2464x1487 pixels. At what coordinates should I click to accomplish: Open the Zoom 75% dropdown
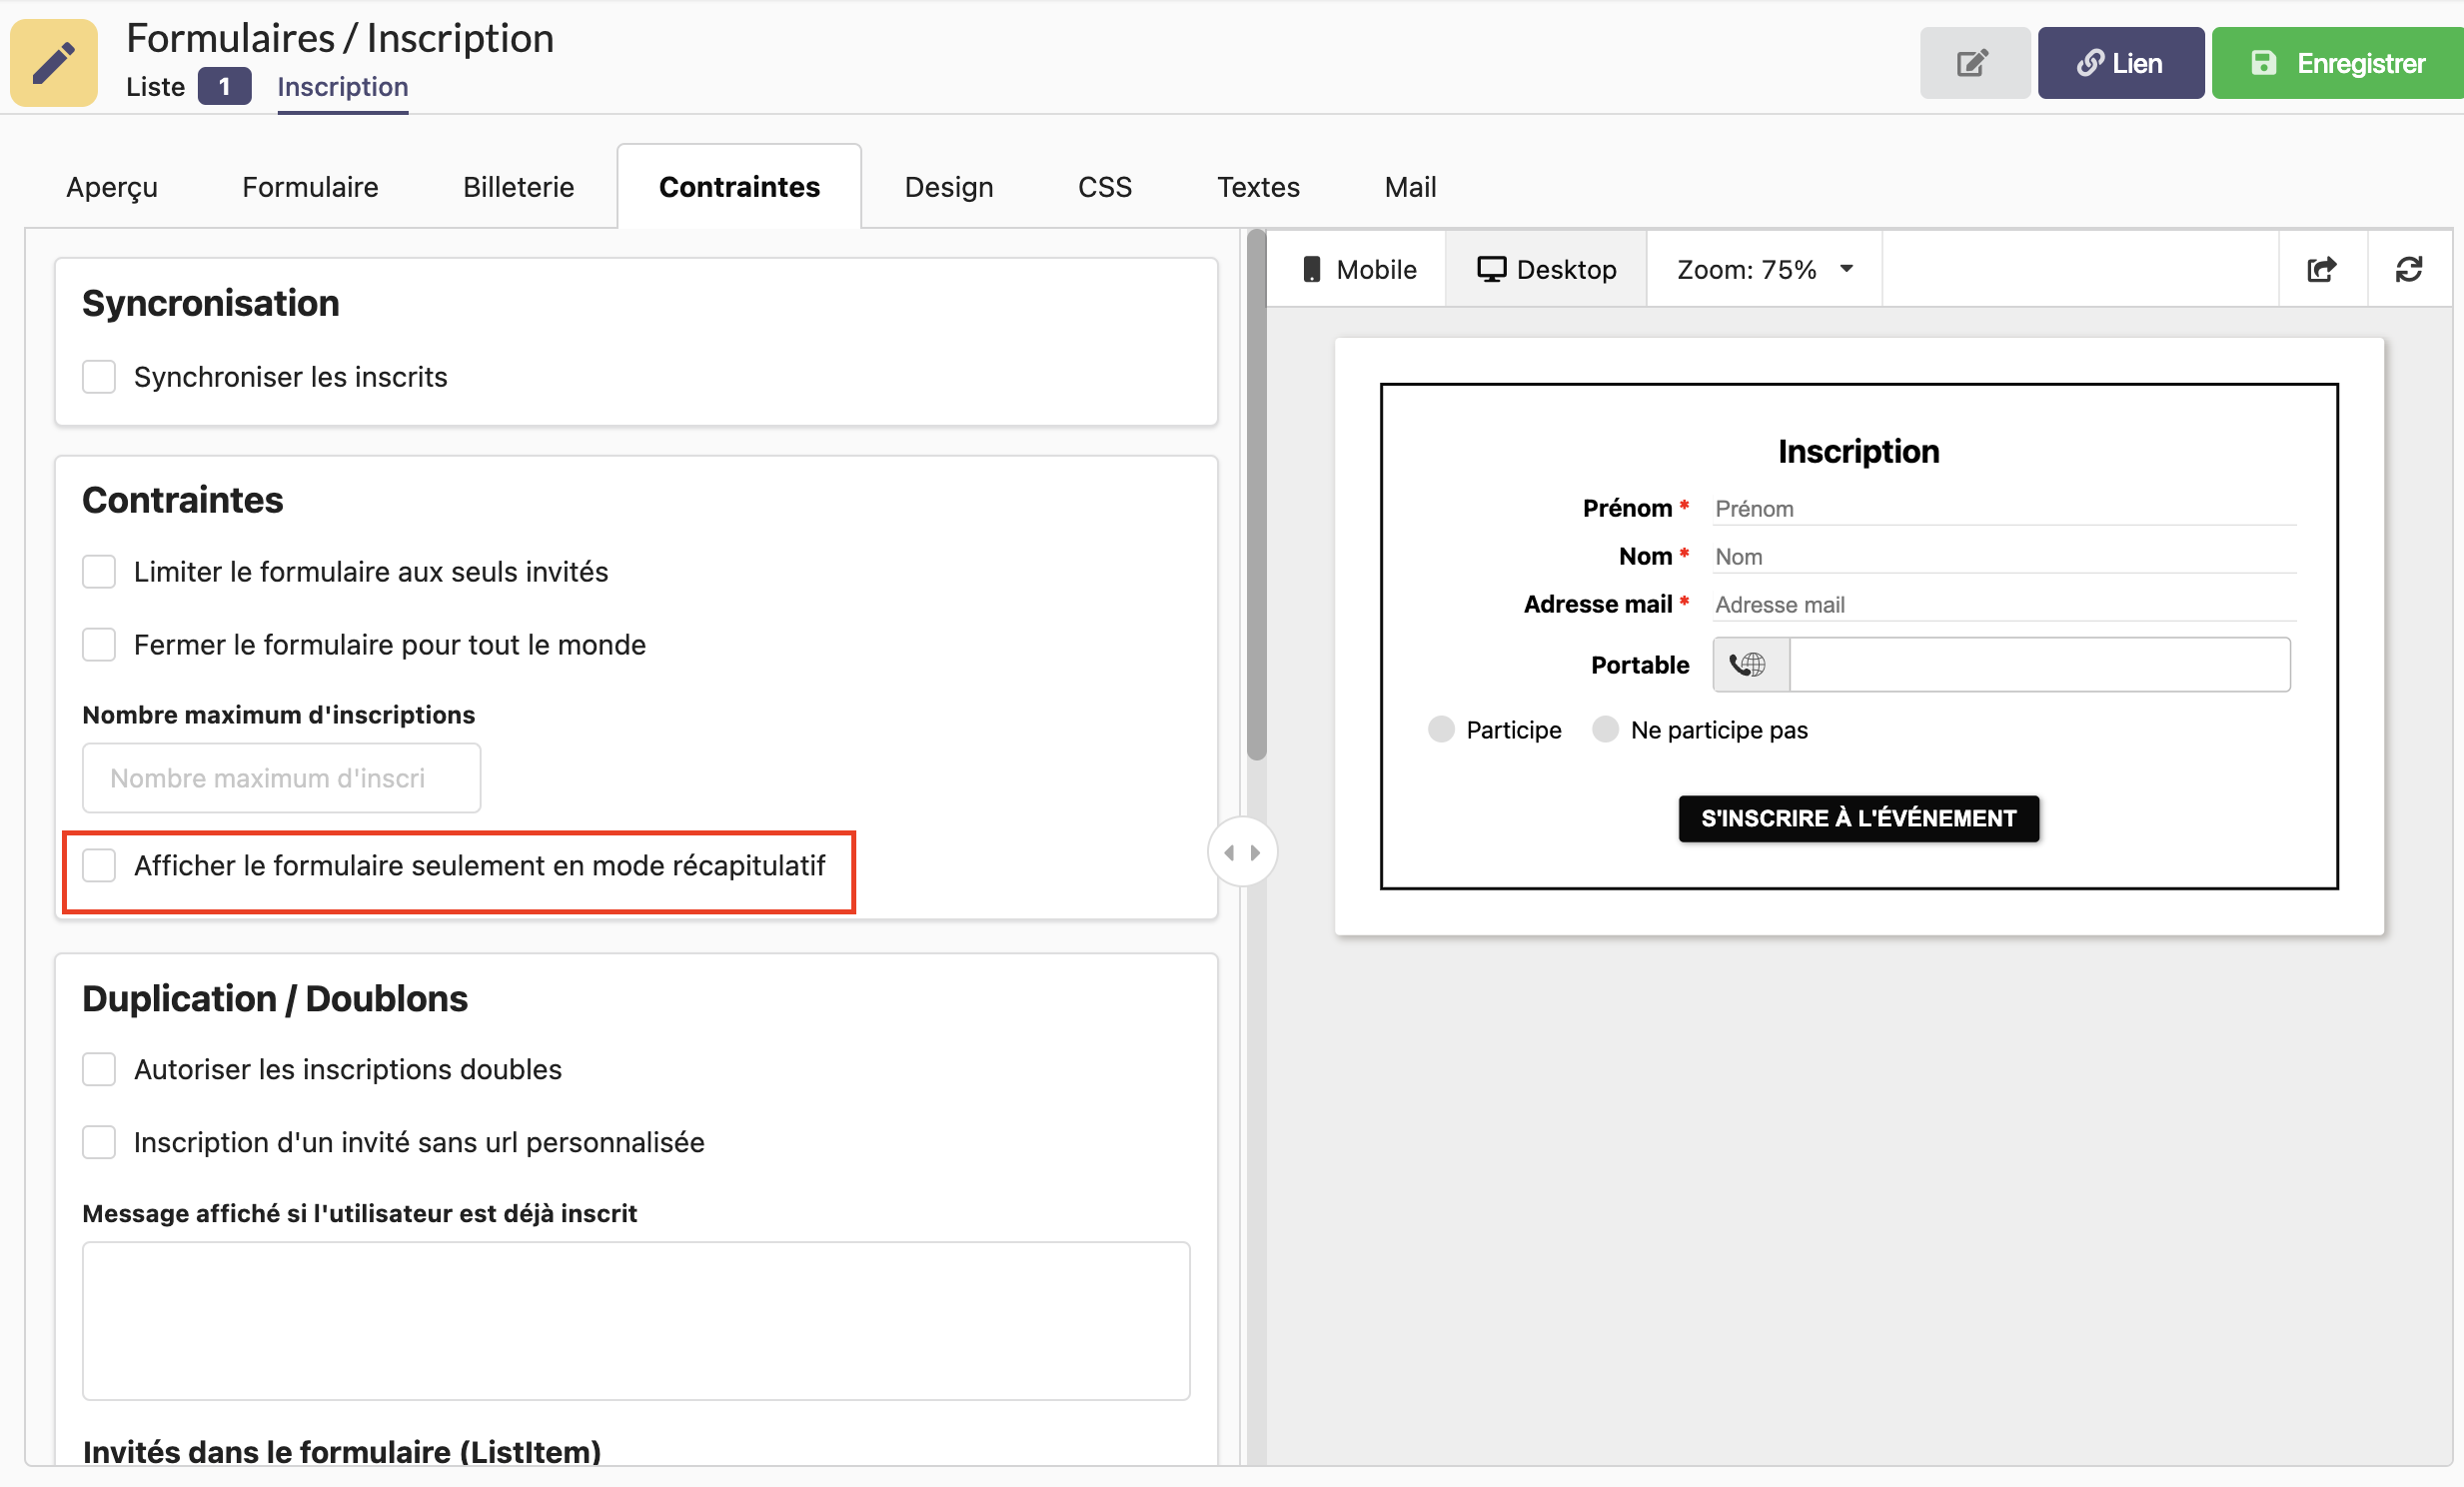[1763, 269]
